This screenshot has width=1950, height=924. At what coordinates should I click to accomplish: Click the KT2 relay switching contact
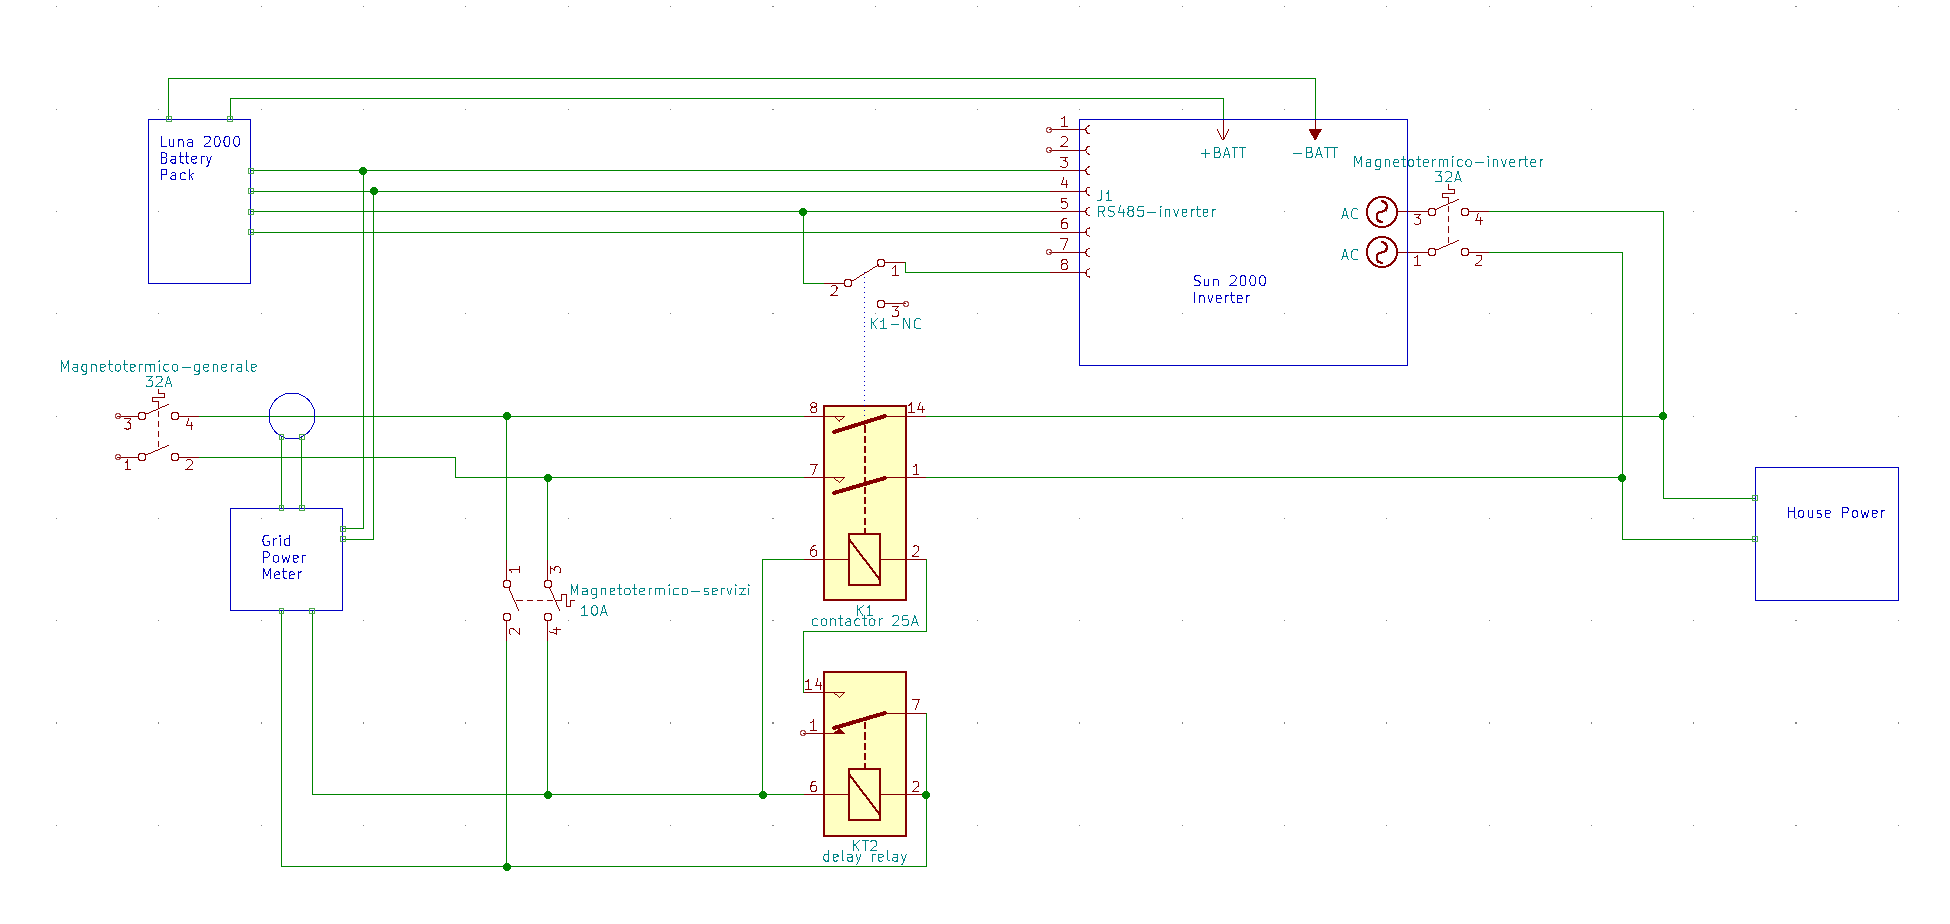[860, 721]
